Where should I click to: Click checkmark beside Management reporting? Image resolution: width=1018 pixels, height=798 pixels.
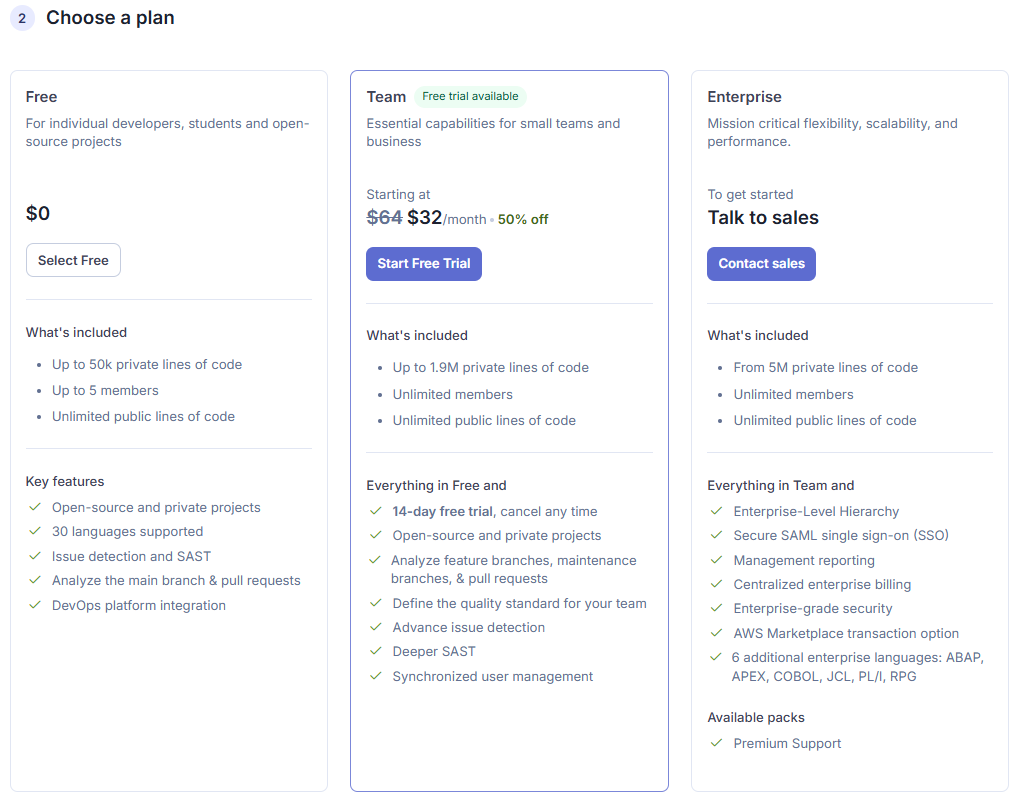pyautogui.click(x=716, y=560)
